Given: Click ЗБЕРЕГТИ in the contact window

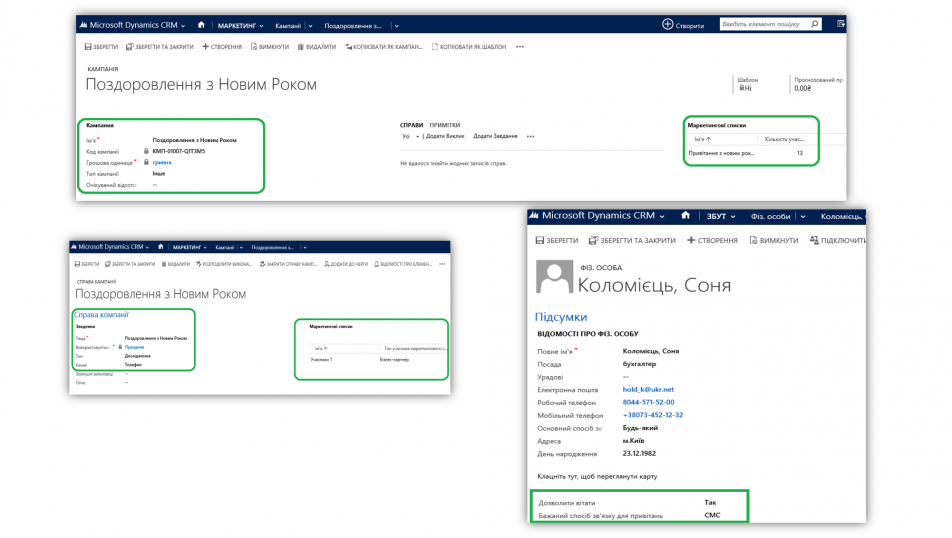Looking at the screenshot, I should pos(557,240).
